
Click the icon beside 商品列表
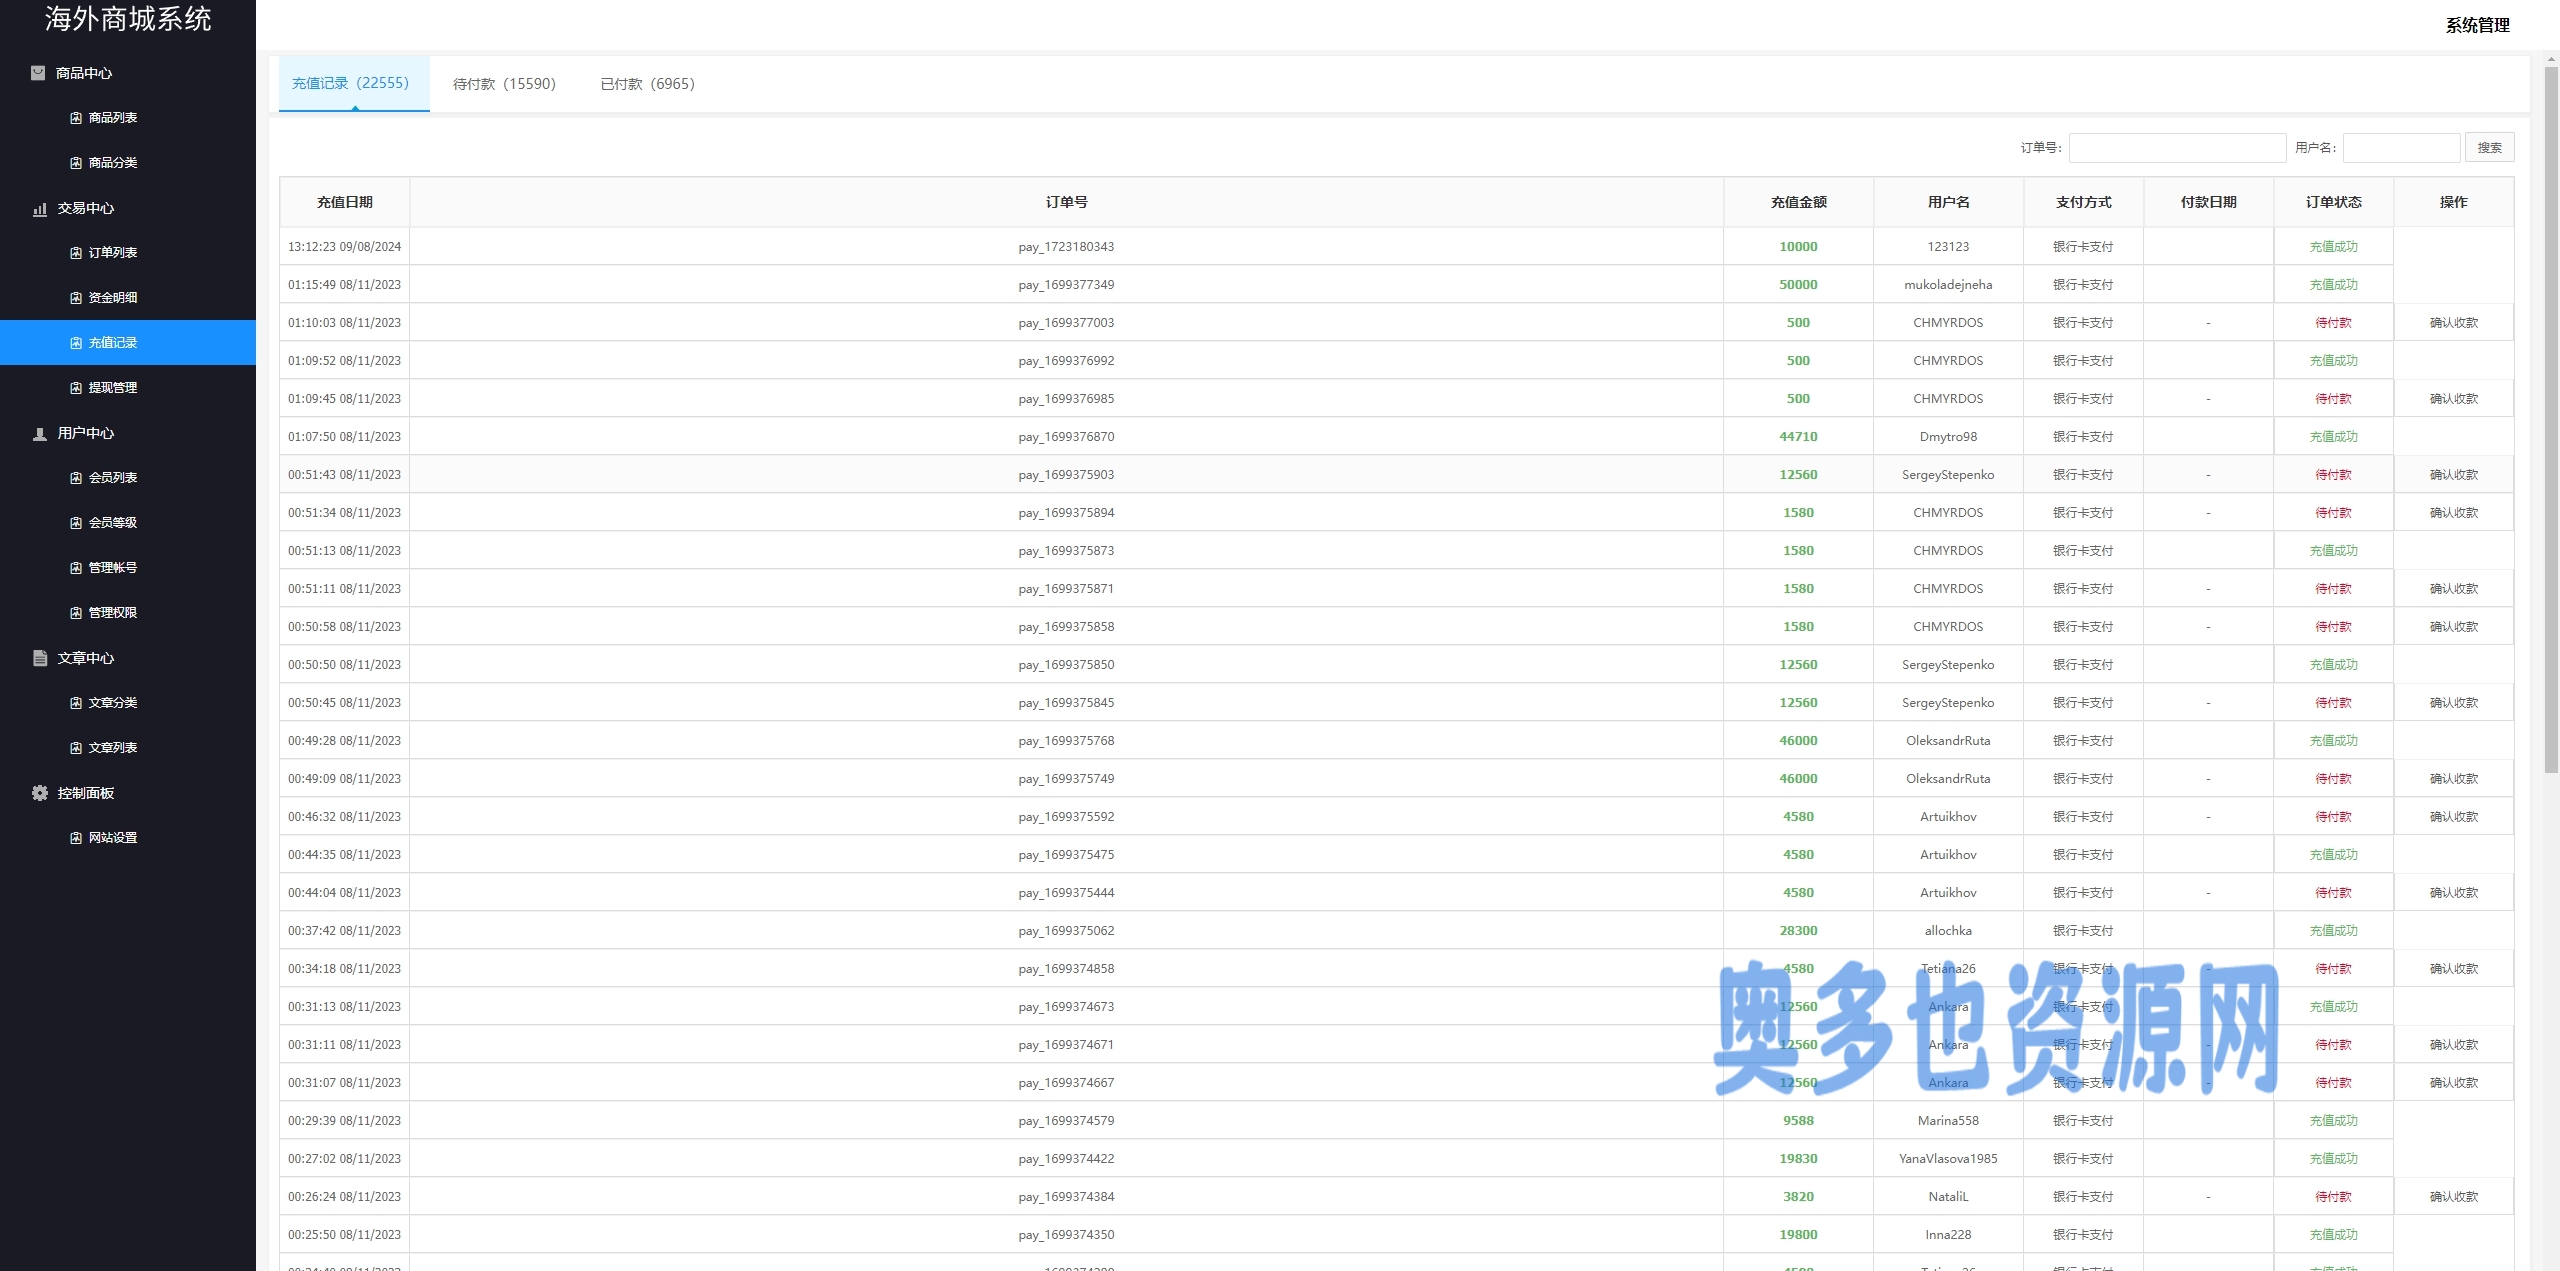[x=76, y=118]
